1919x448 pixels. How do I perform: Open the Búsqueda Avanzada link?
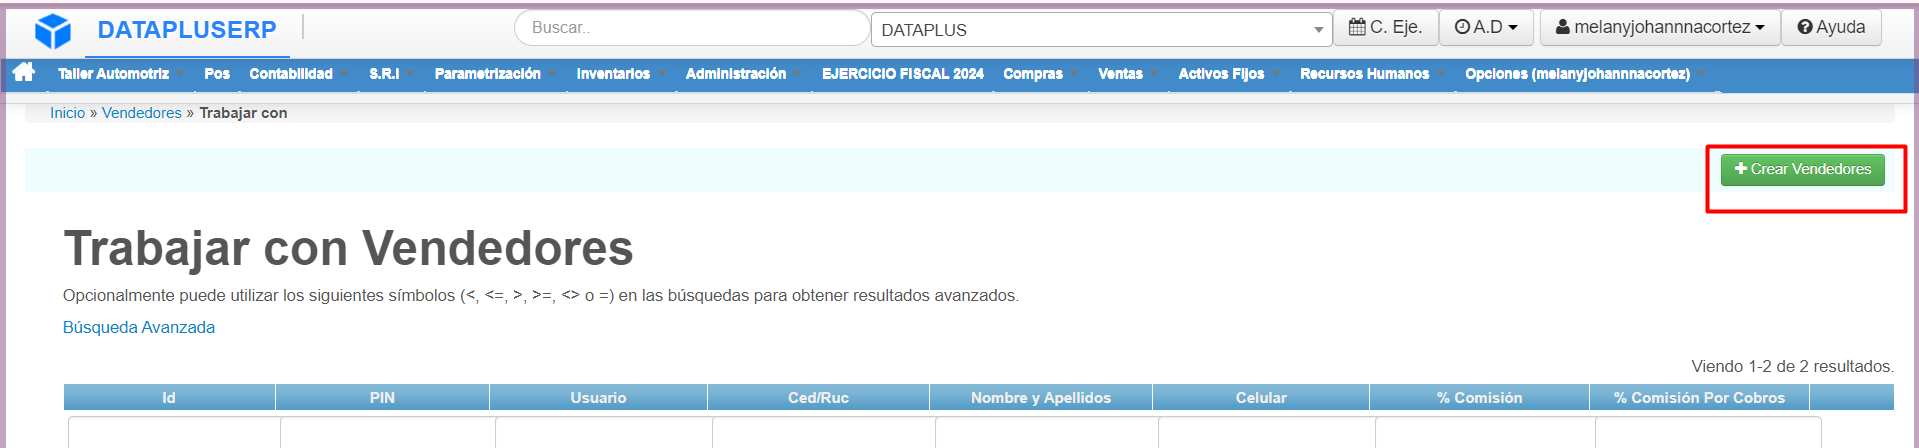[x=139, y=327]
